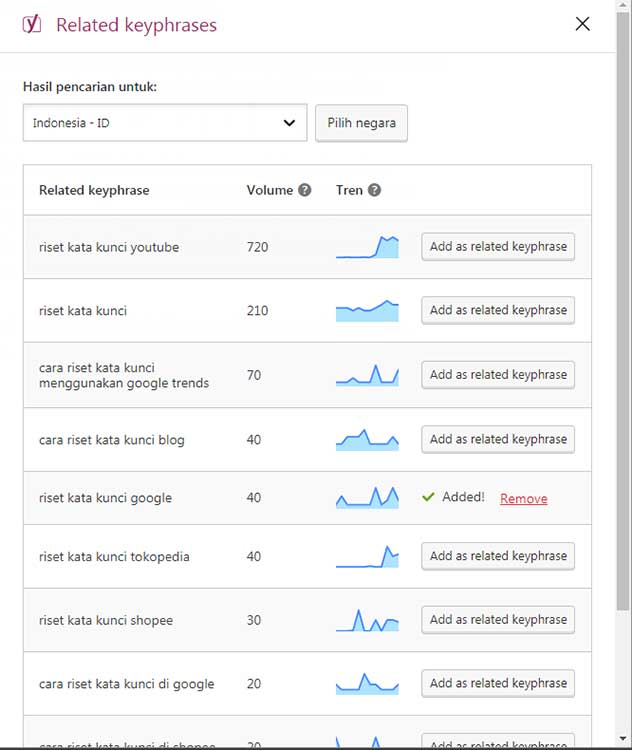Click the Tren help question mark icon
The image size is (632, 750).
[x=374, y=190]
